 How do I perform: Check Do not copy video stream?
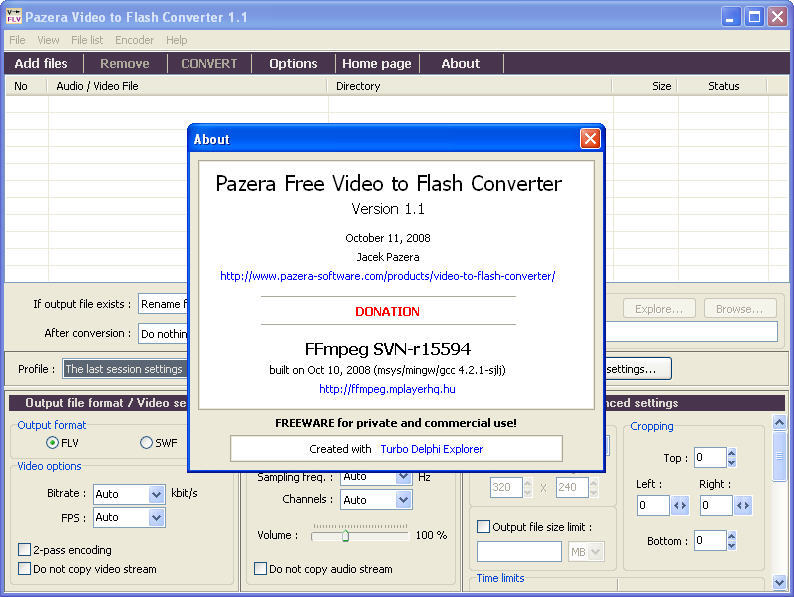click(24, 568)
